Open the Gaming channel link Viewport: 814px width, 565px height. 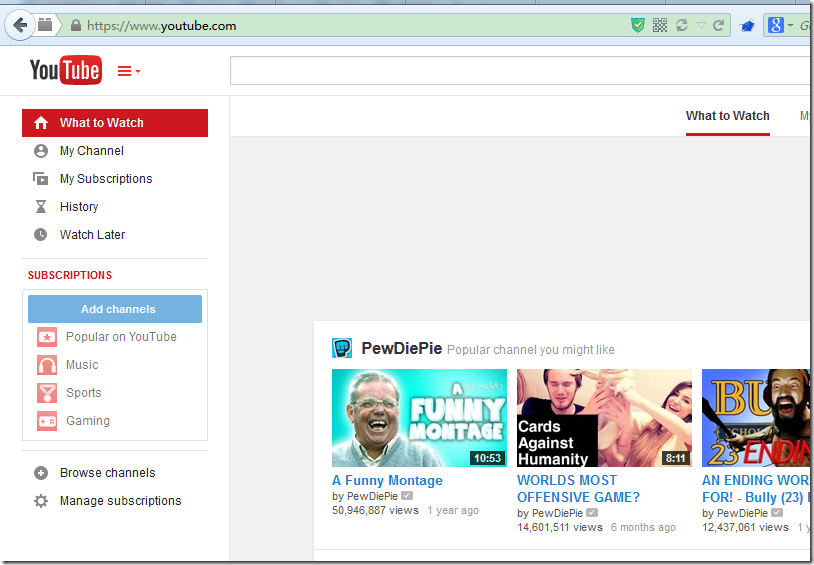(x=88, y=421)
